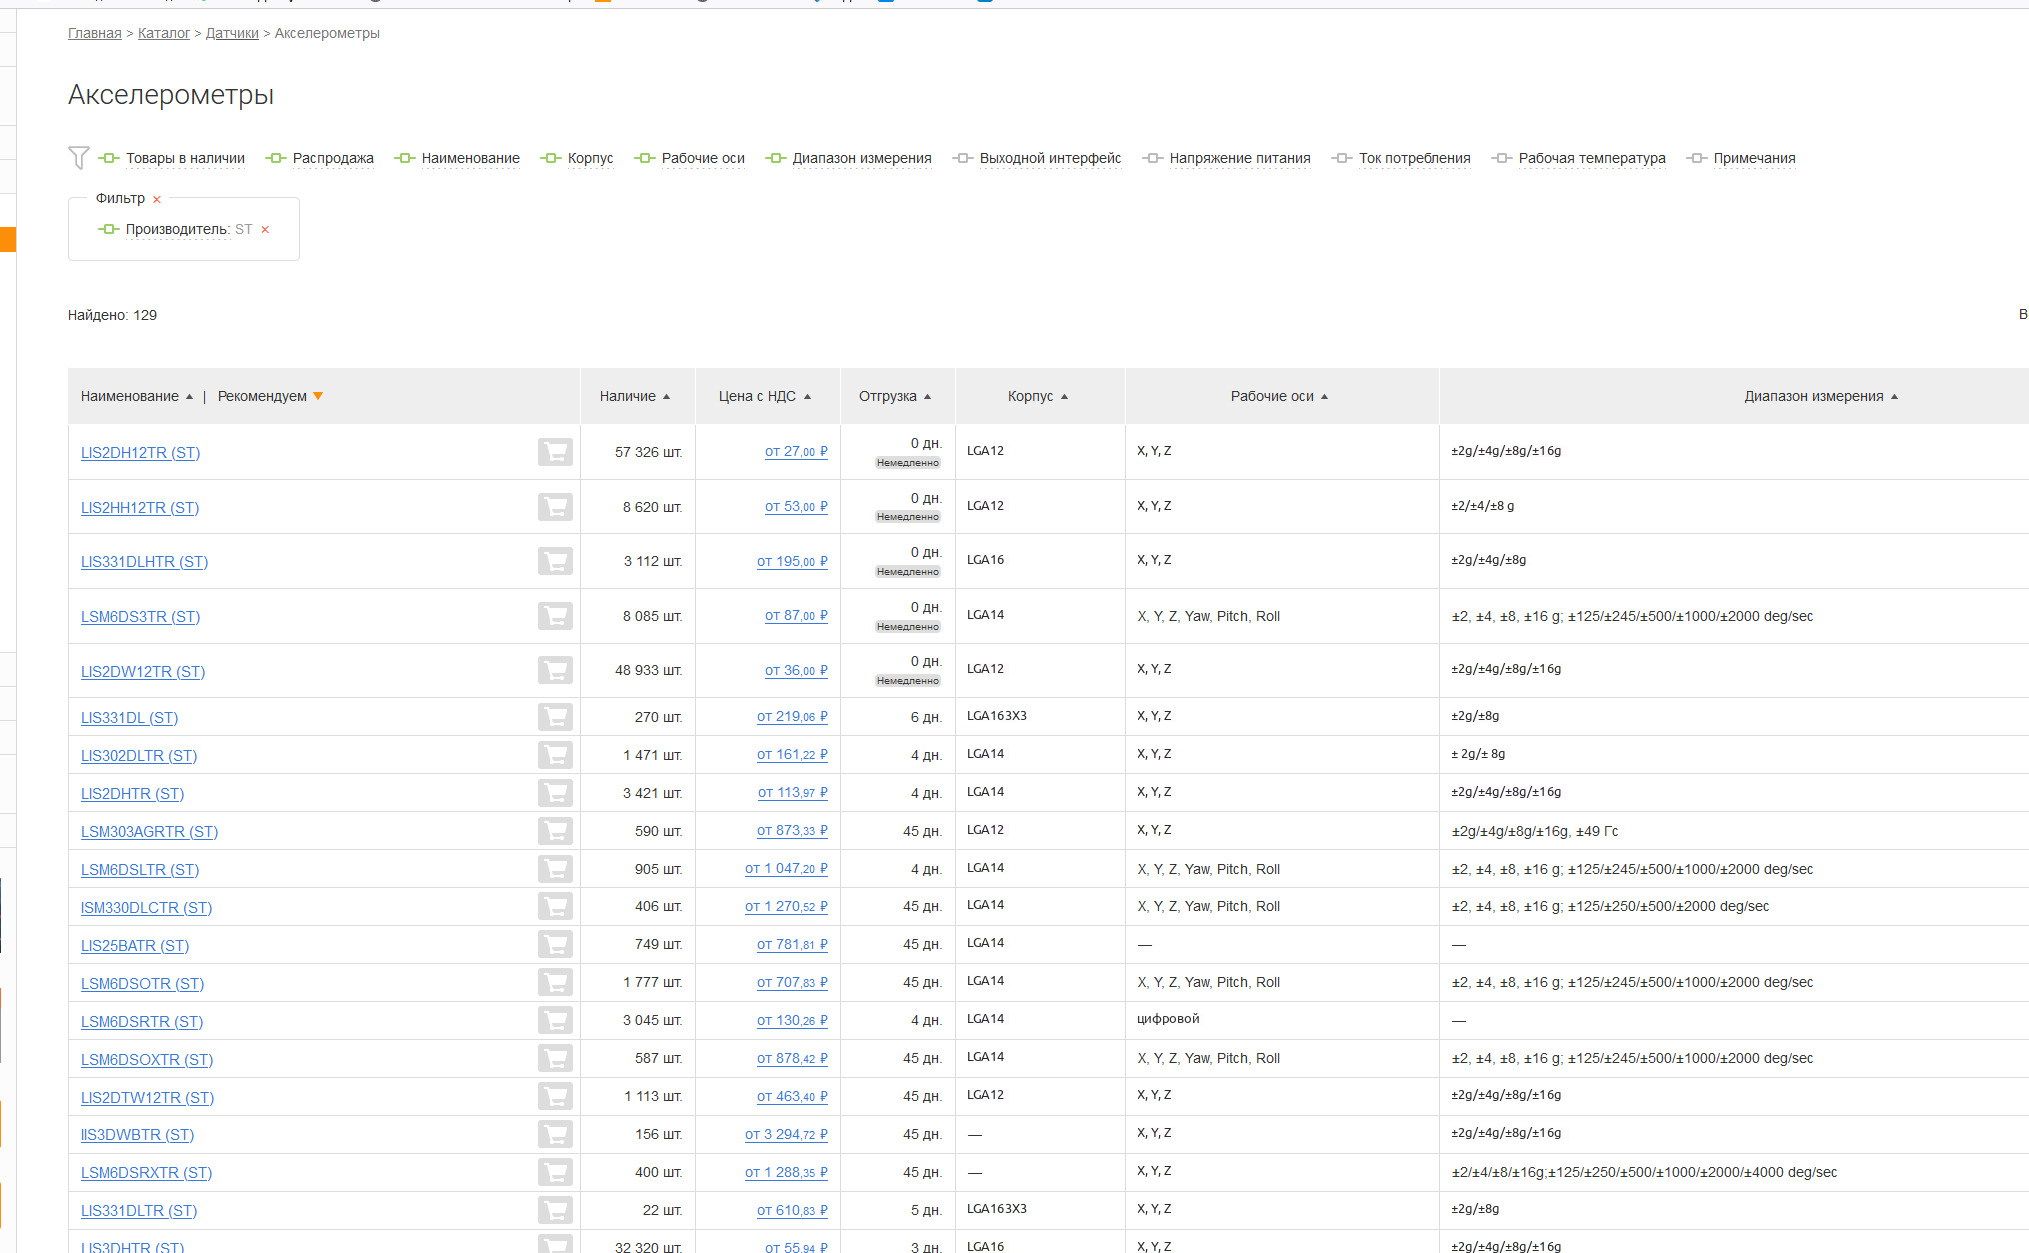Click cart icon next to LIS331DL
Image resolution: width=2029 pixels, height=1253 pixels.
click(x=555, y=717)
